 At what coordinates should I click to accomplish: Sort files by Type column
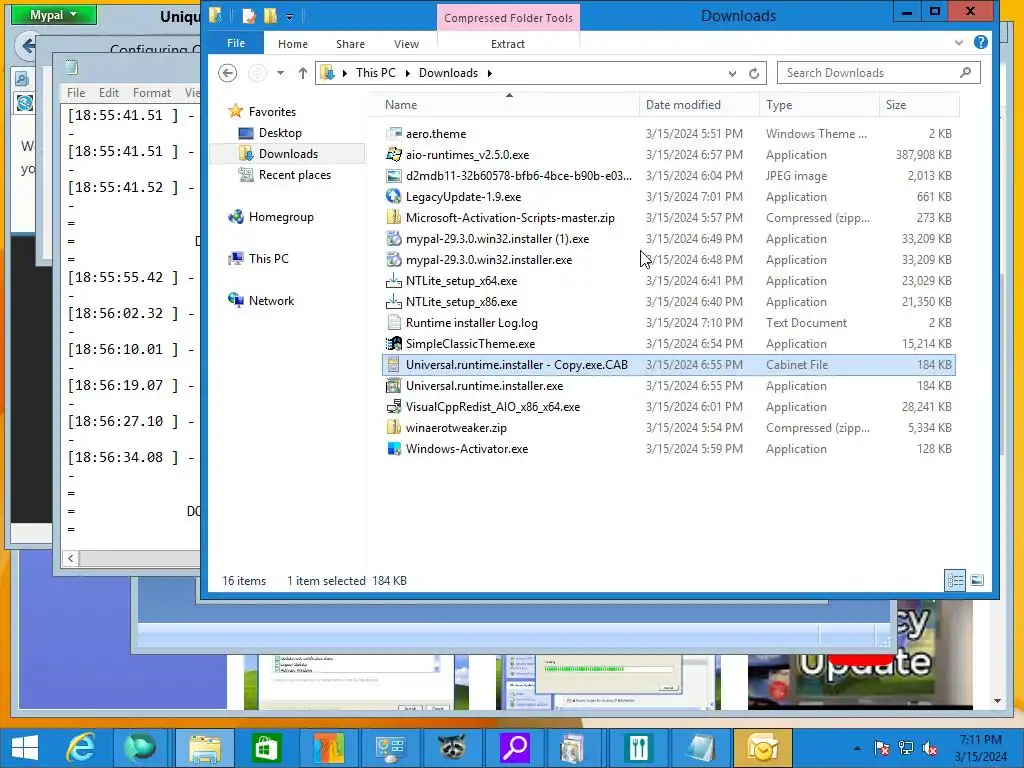(x=819, y=104)
